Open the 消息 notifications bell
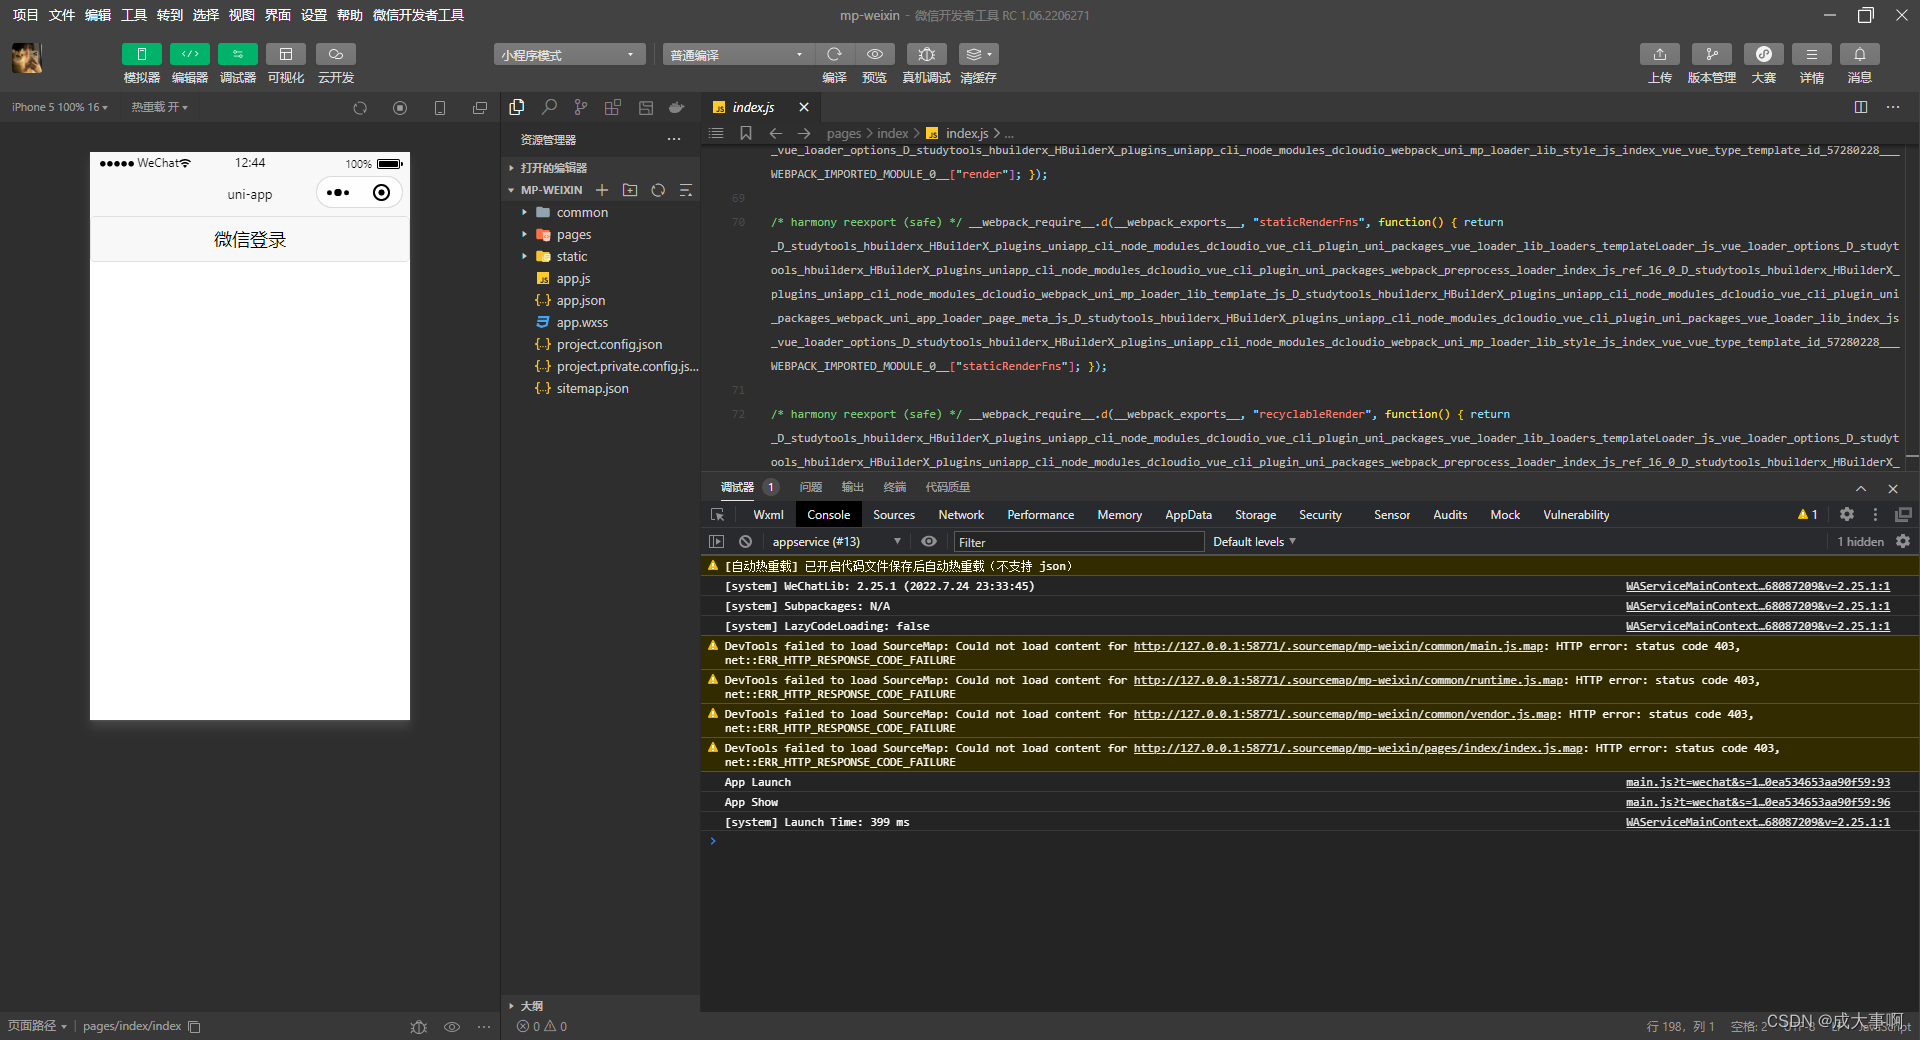The width and height of the screenshot is (1920, 1040). (x=1859, y=54)
